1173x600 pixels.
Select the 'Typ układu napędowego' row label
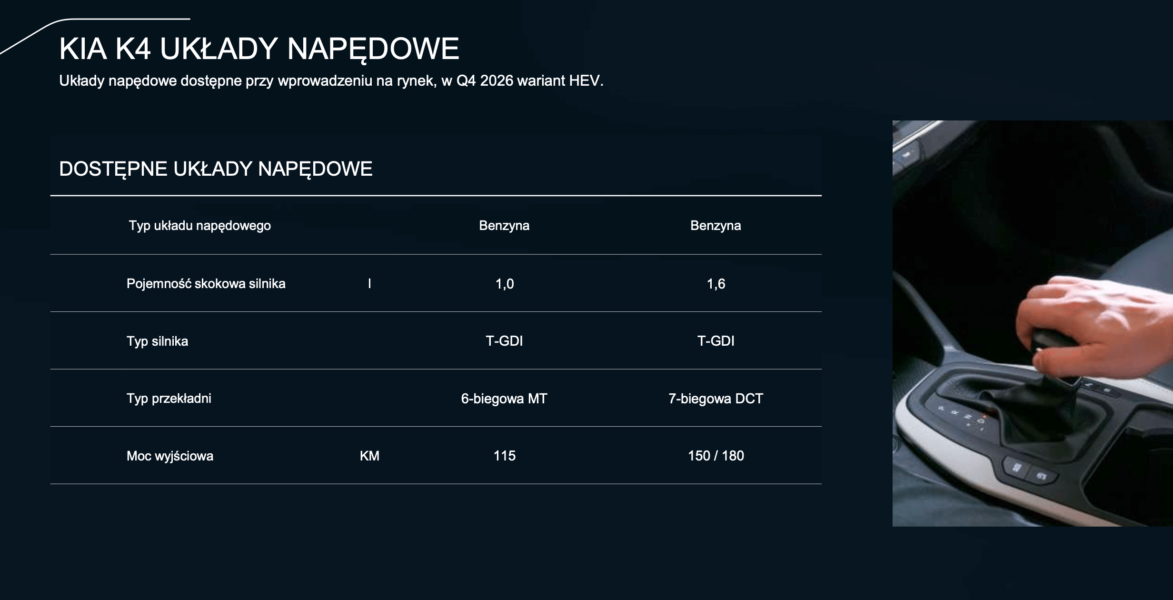coord(200,226)
